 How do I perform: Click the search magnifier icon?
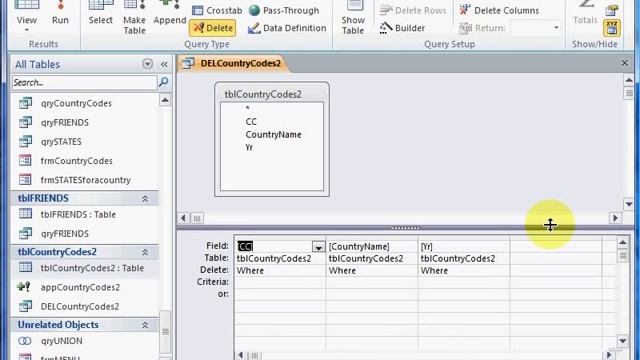[x=163, y=82]
